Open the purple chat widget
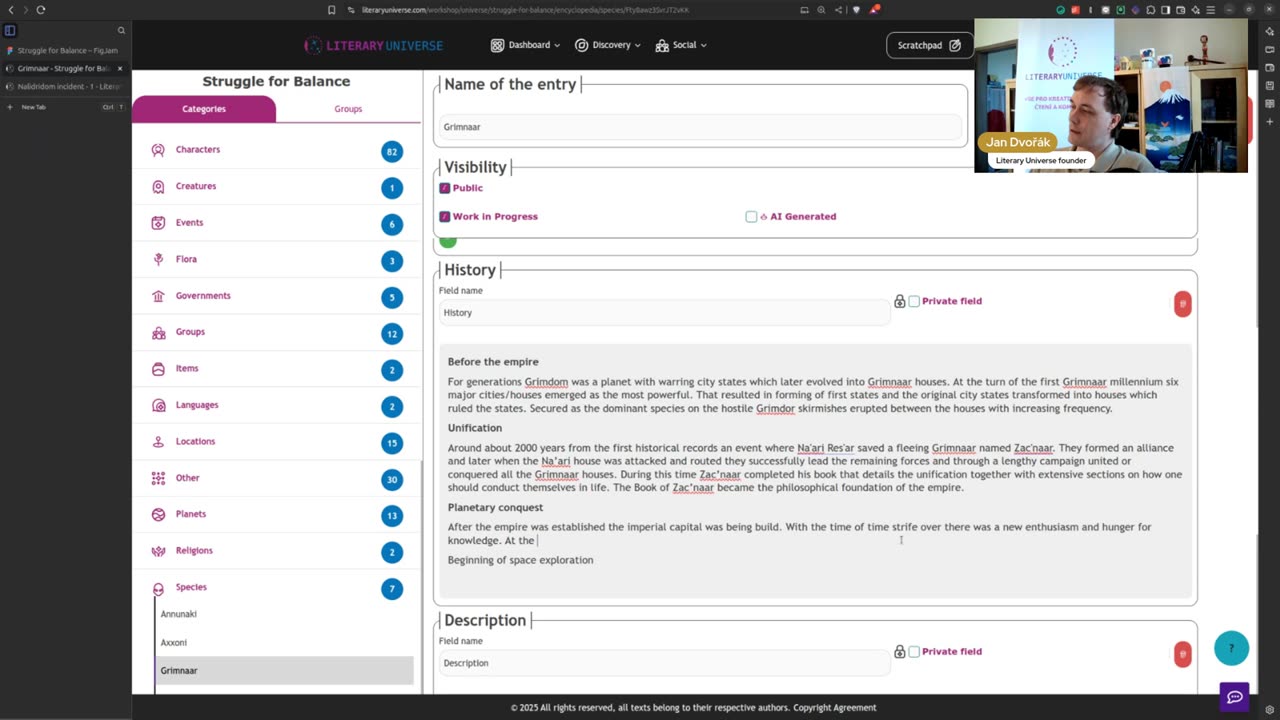Screen dimensions: 1280x720 1235,697
